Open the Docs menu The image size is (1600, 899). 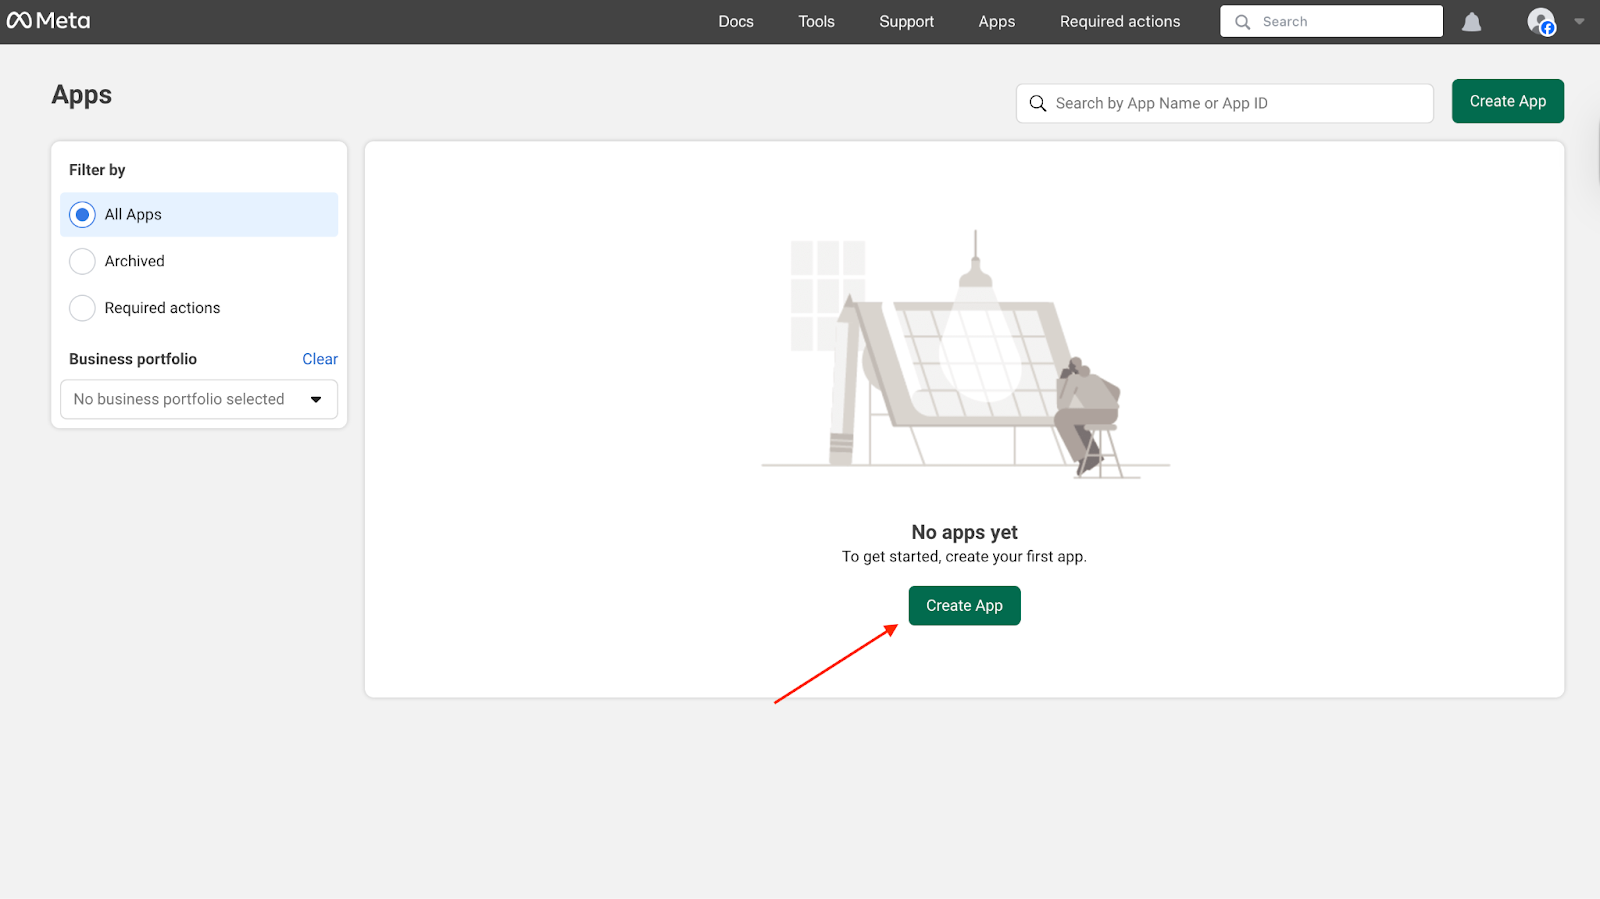tap(736, 21)
